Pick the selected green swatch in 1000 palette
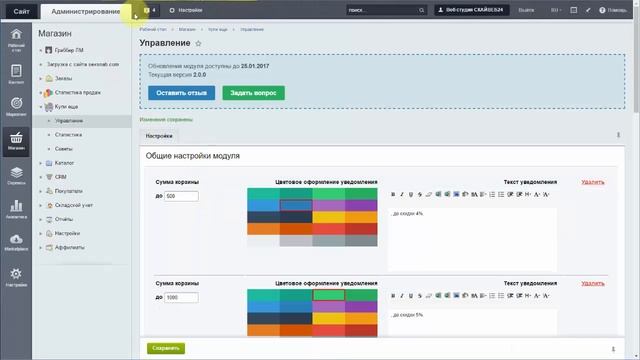 point(329,295)
